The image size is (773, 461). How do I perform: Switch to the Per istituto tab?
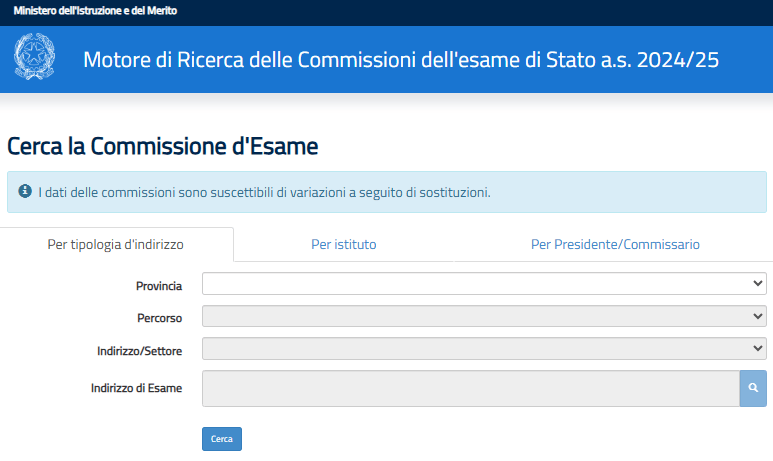click(344, 245)
